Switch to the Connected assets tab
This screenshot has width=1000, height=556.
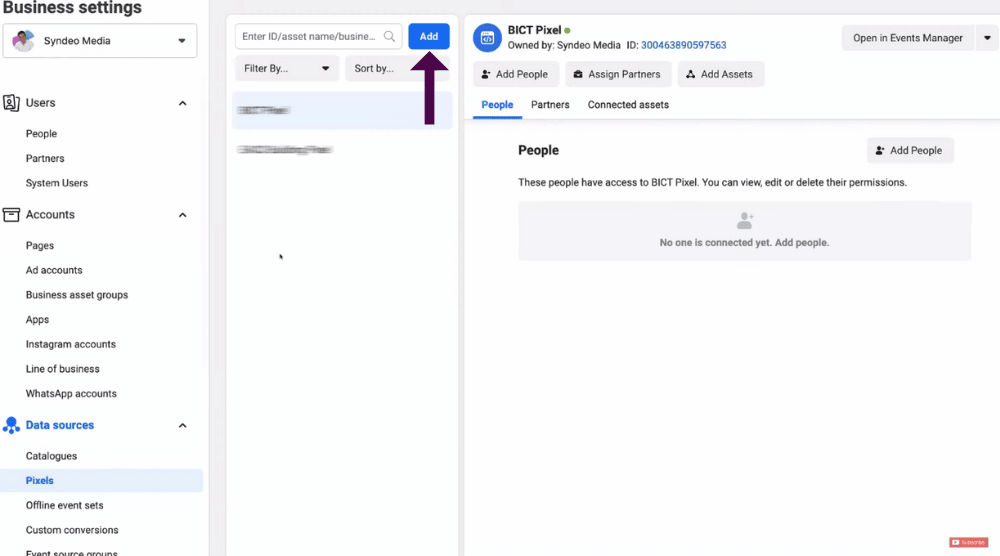pos(628,105)
